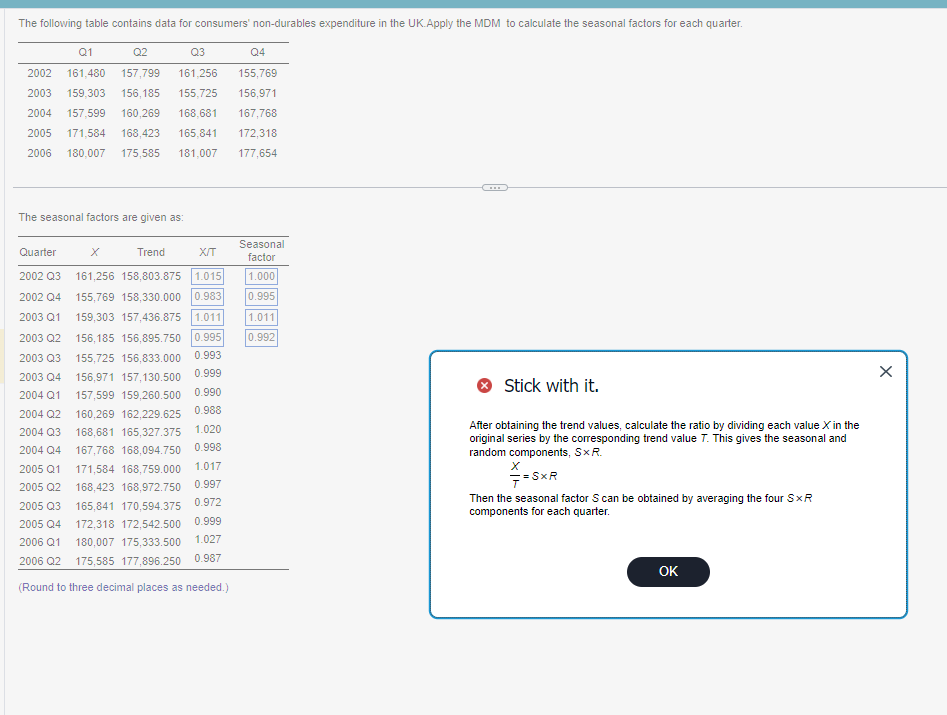Edit seasonal factor field for 2003 Q1

(x=262, y=317)
